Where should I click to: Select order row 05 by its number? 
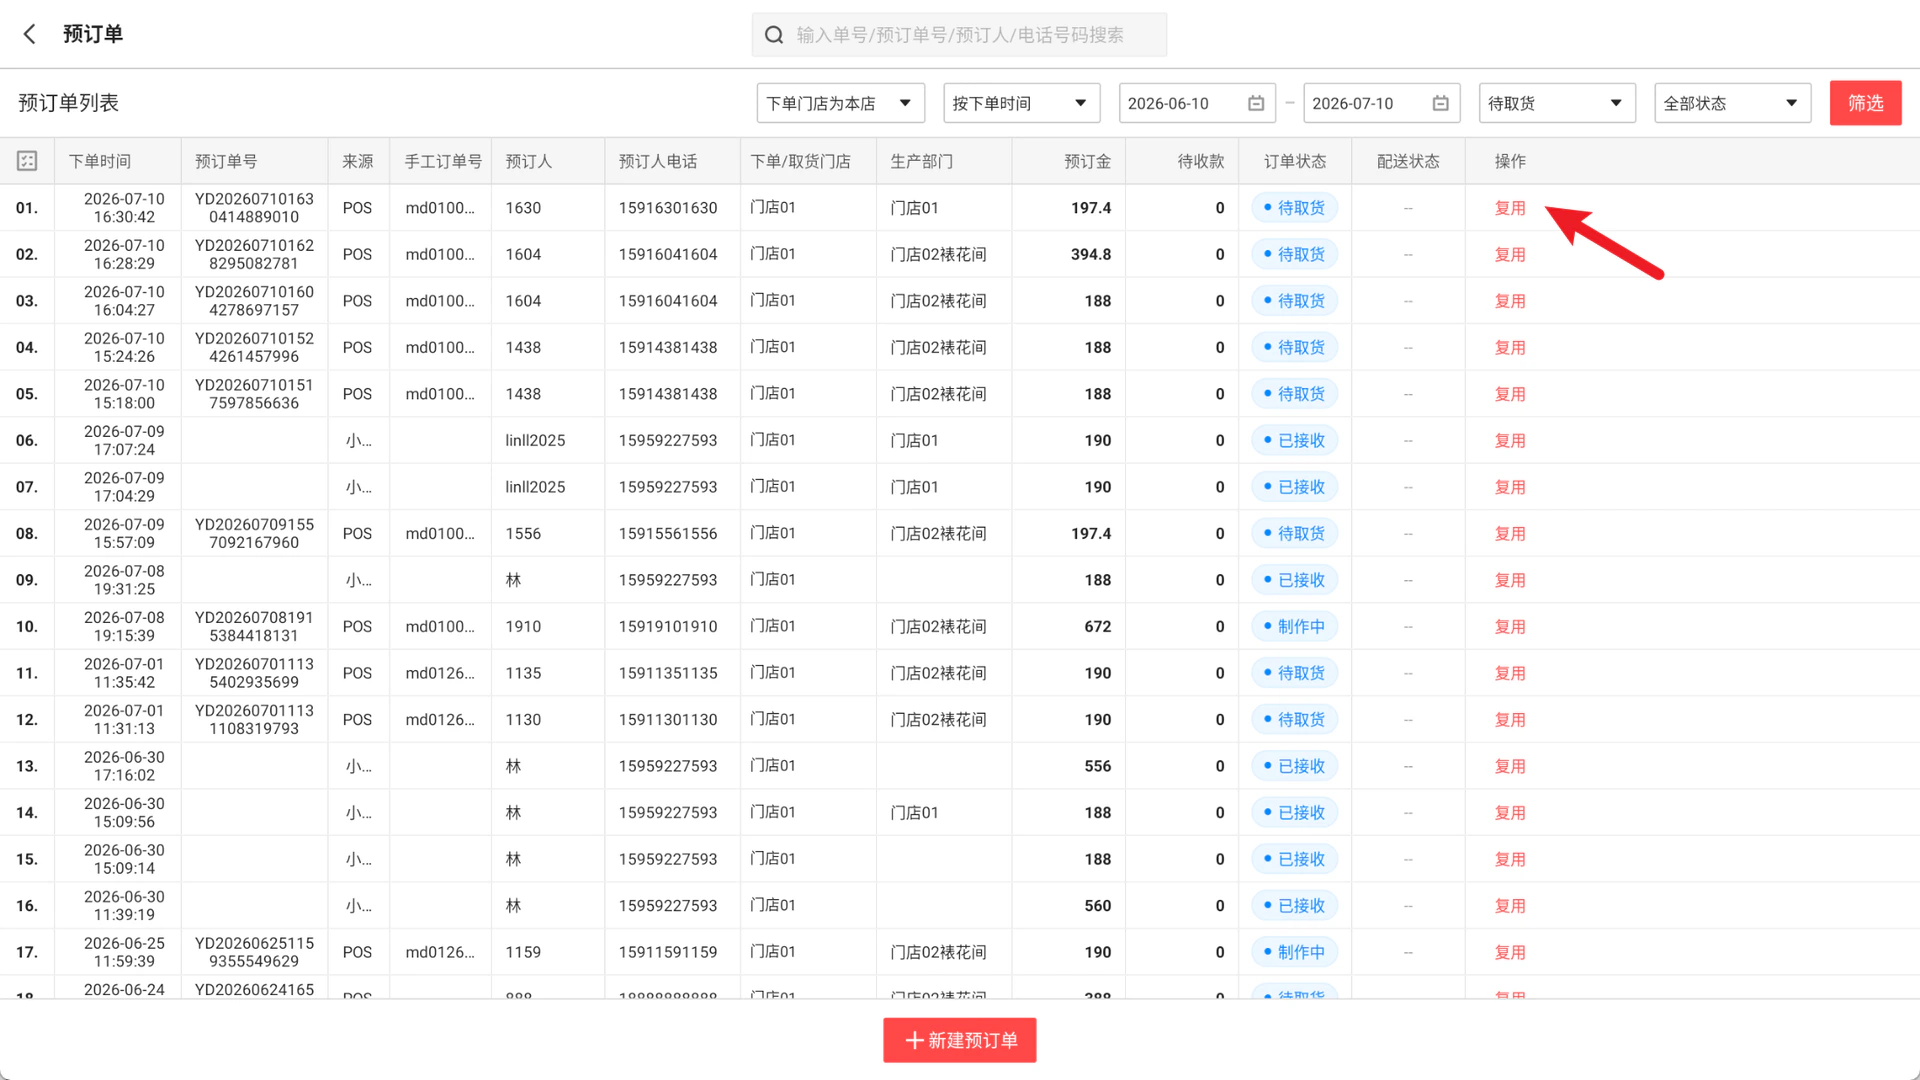[27, 394]
